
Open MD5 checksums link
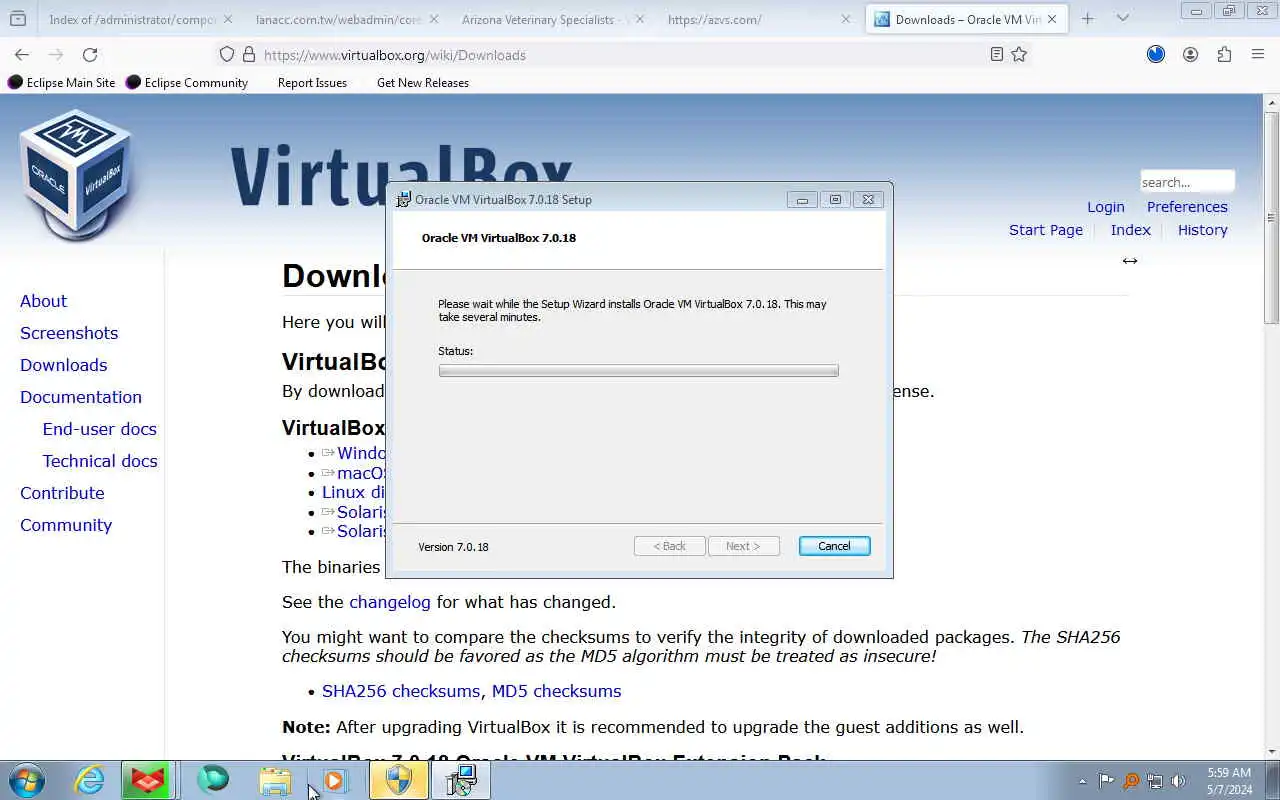point(556,691)
